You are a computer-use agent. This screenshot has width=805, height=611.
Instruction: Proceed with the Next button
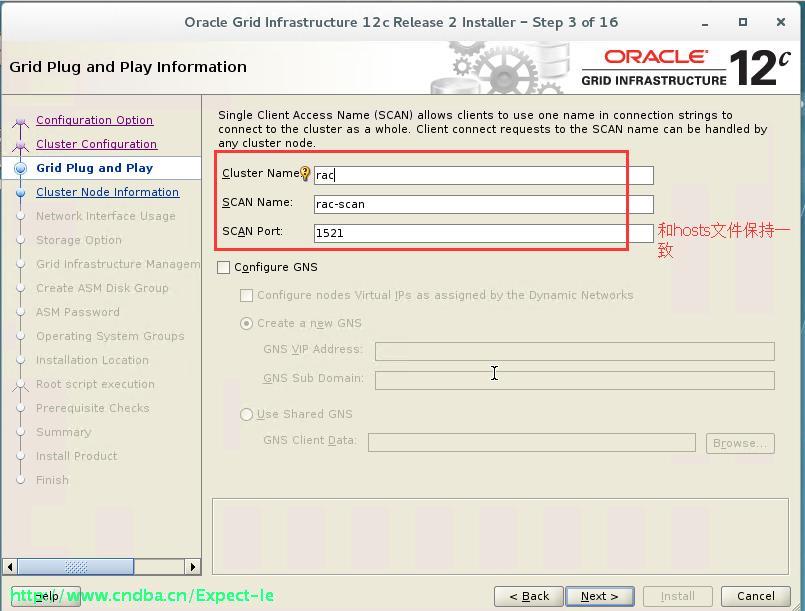pos(600,596)
